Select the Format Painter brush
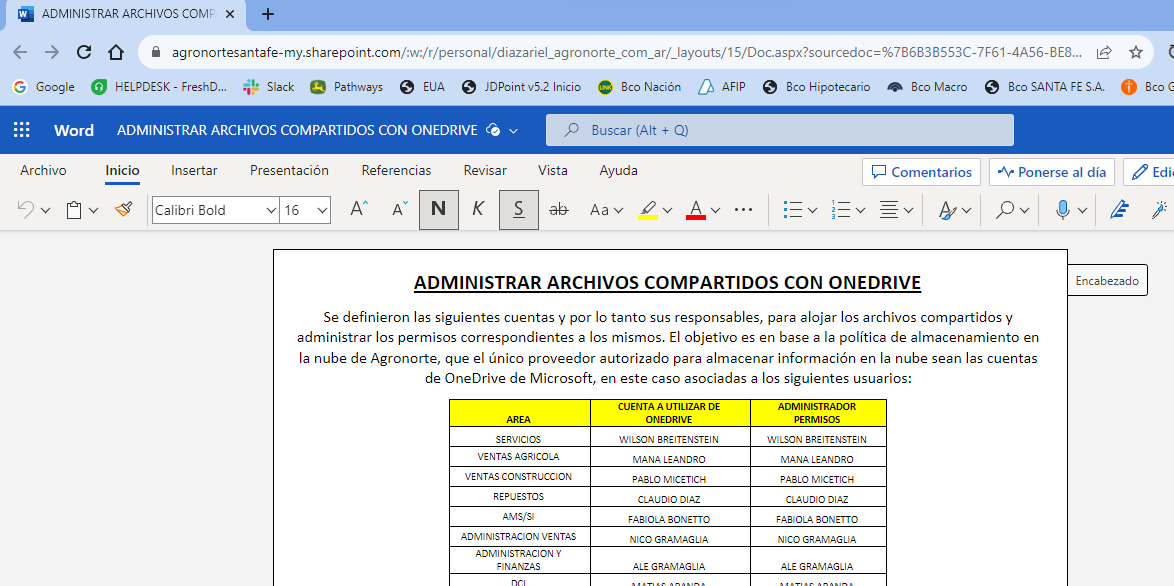The width and height of the screenshot is (1174, 586). click(x=124, y=210)
